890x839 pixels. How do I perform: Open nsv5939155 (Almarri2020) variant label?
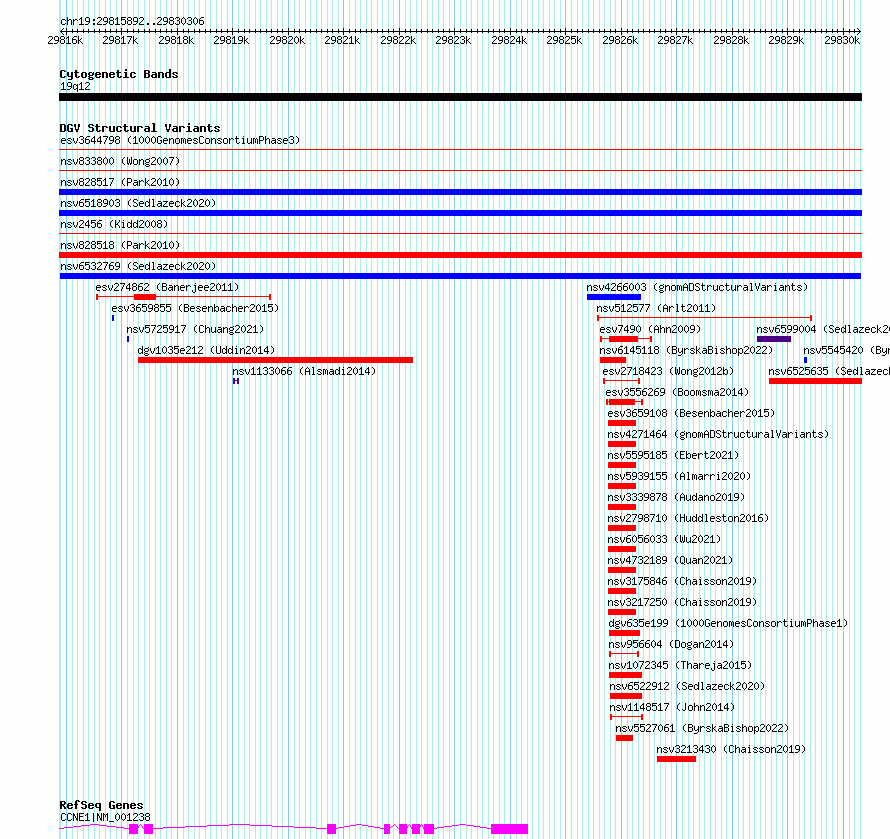[679, 476]
